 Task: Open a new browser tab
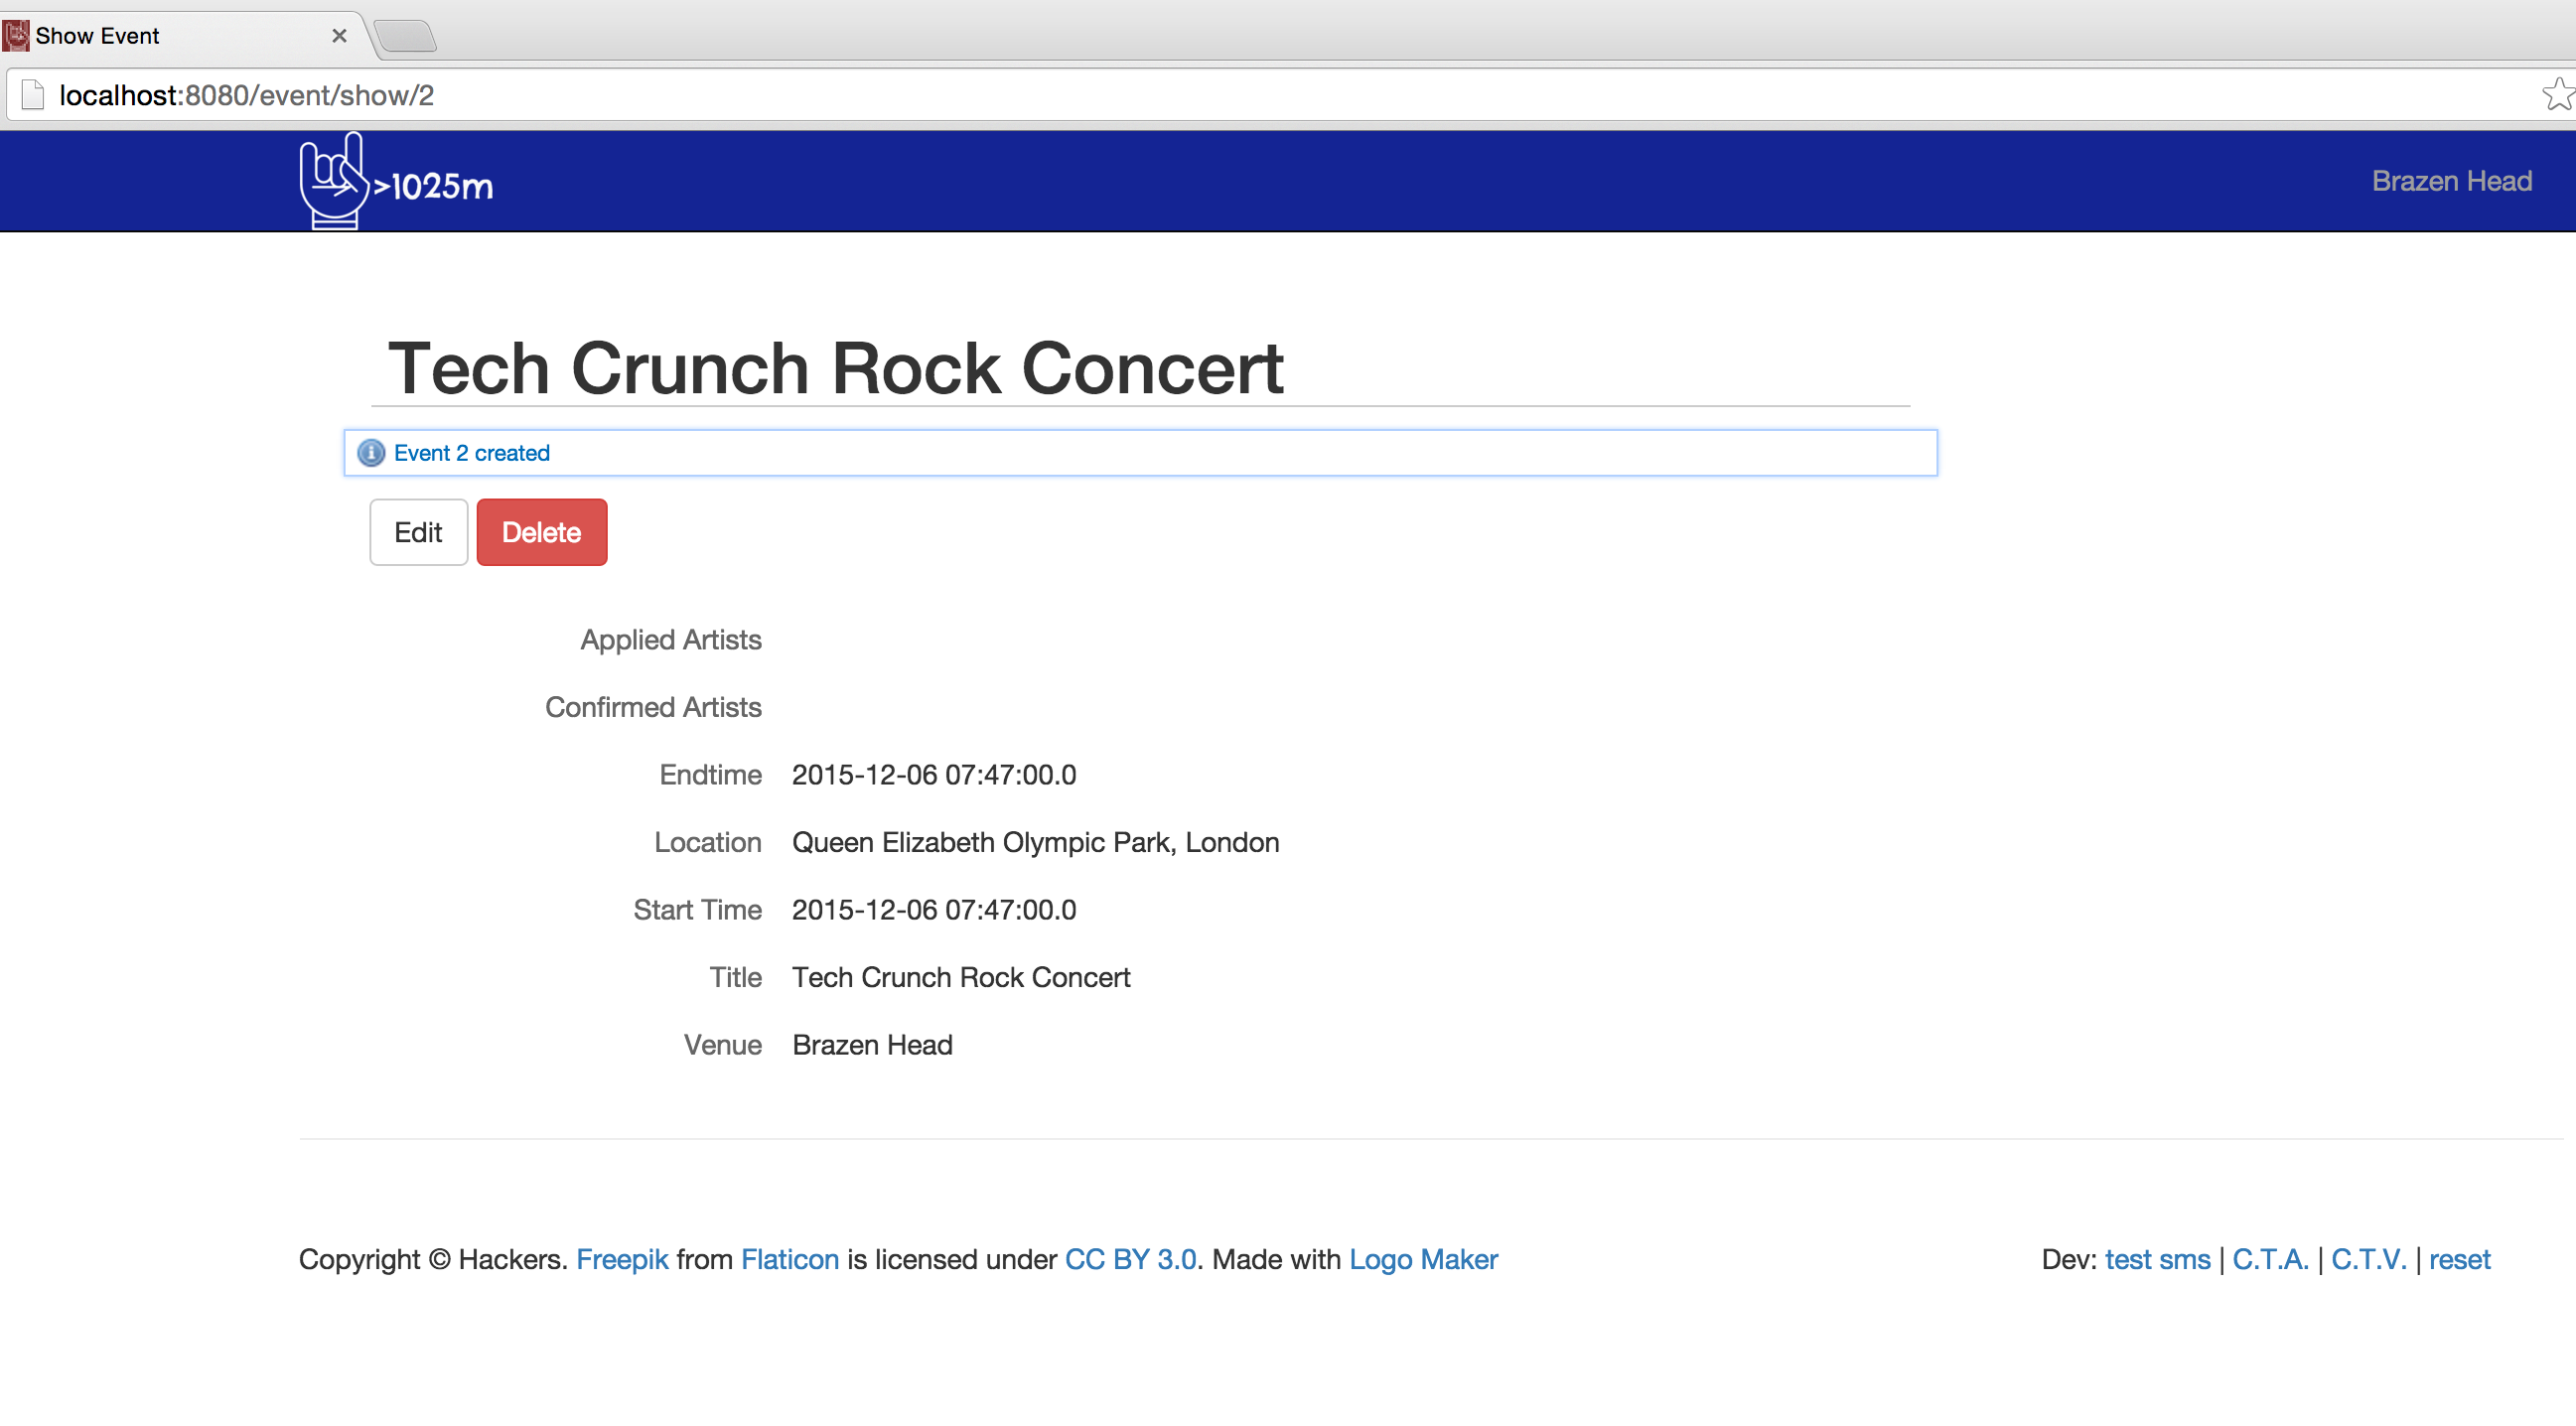pyautogui.click(x=406, y=36)
